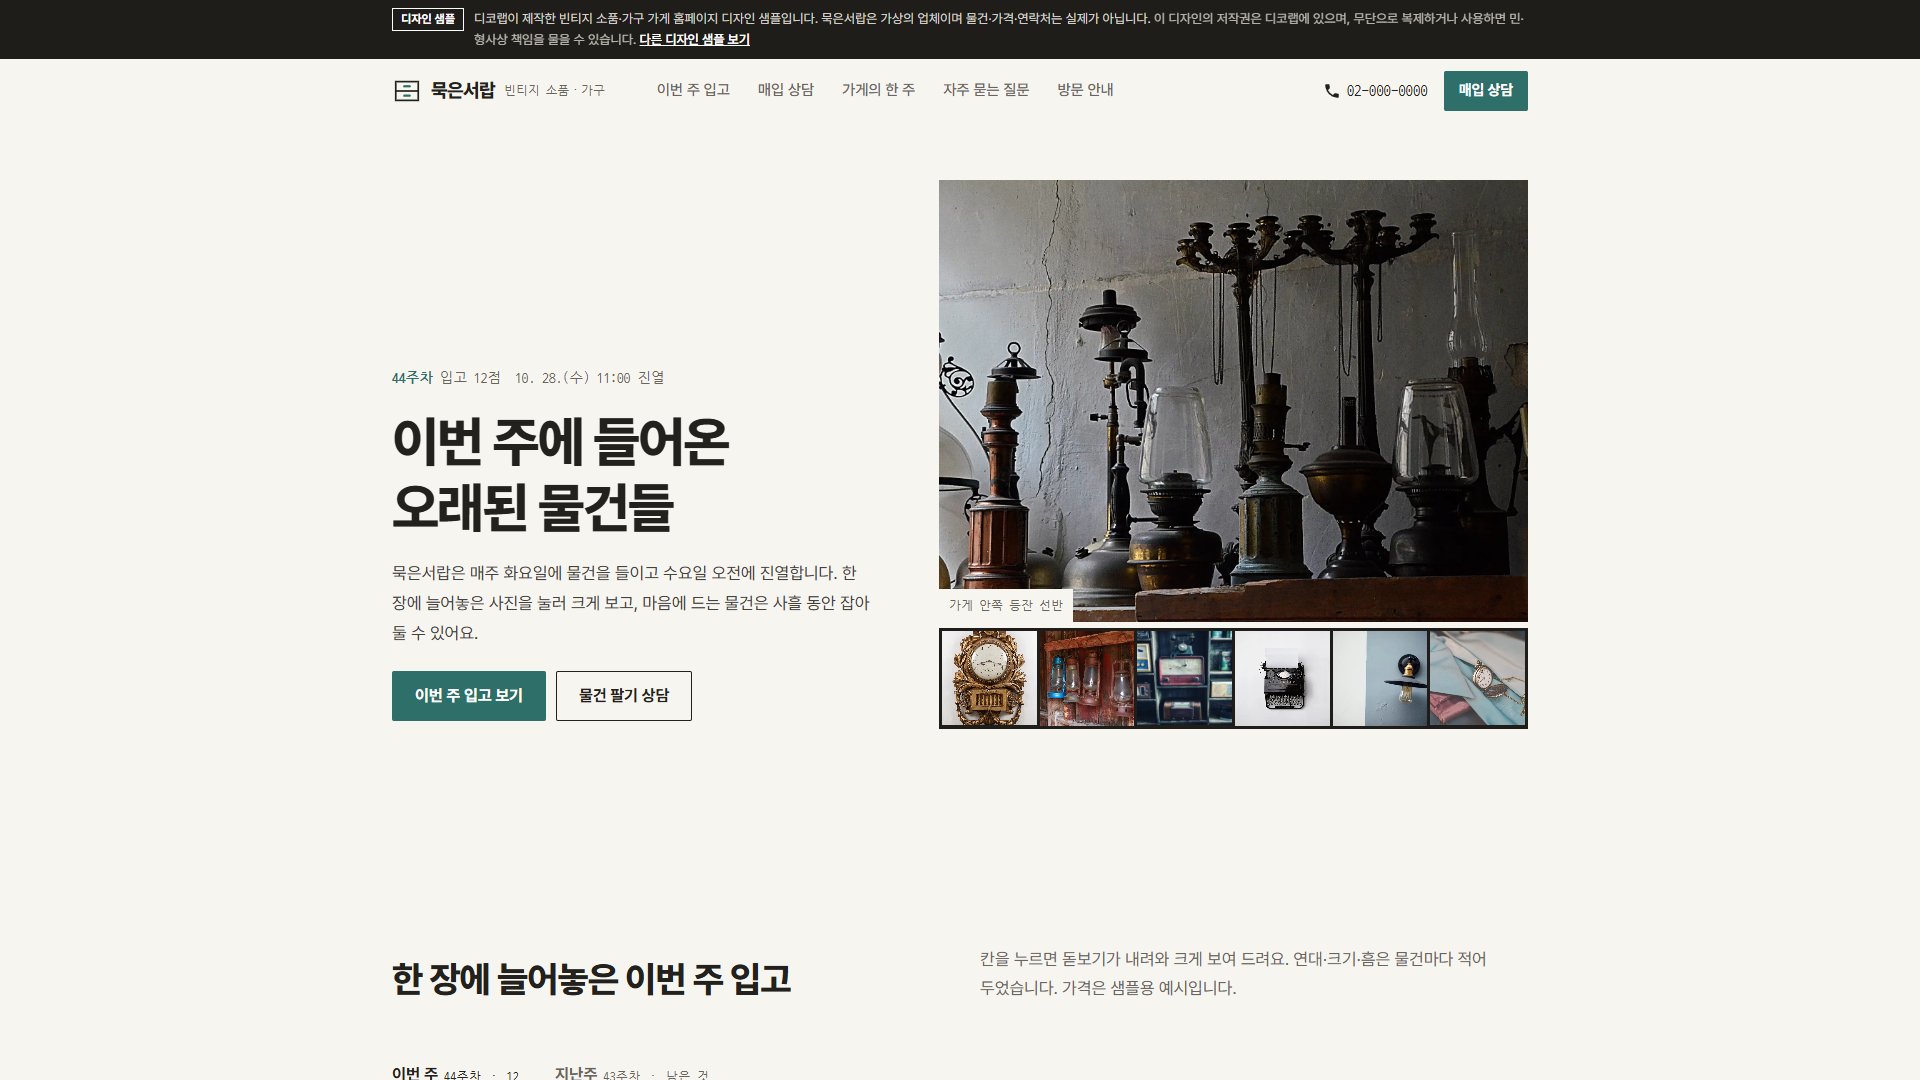
Task: Select the black typewriter thumbnail
Action: coord(1283,678)
